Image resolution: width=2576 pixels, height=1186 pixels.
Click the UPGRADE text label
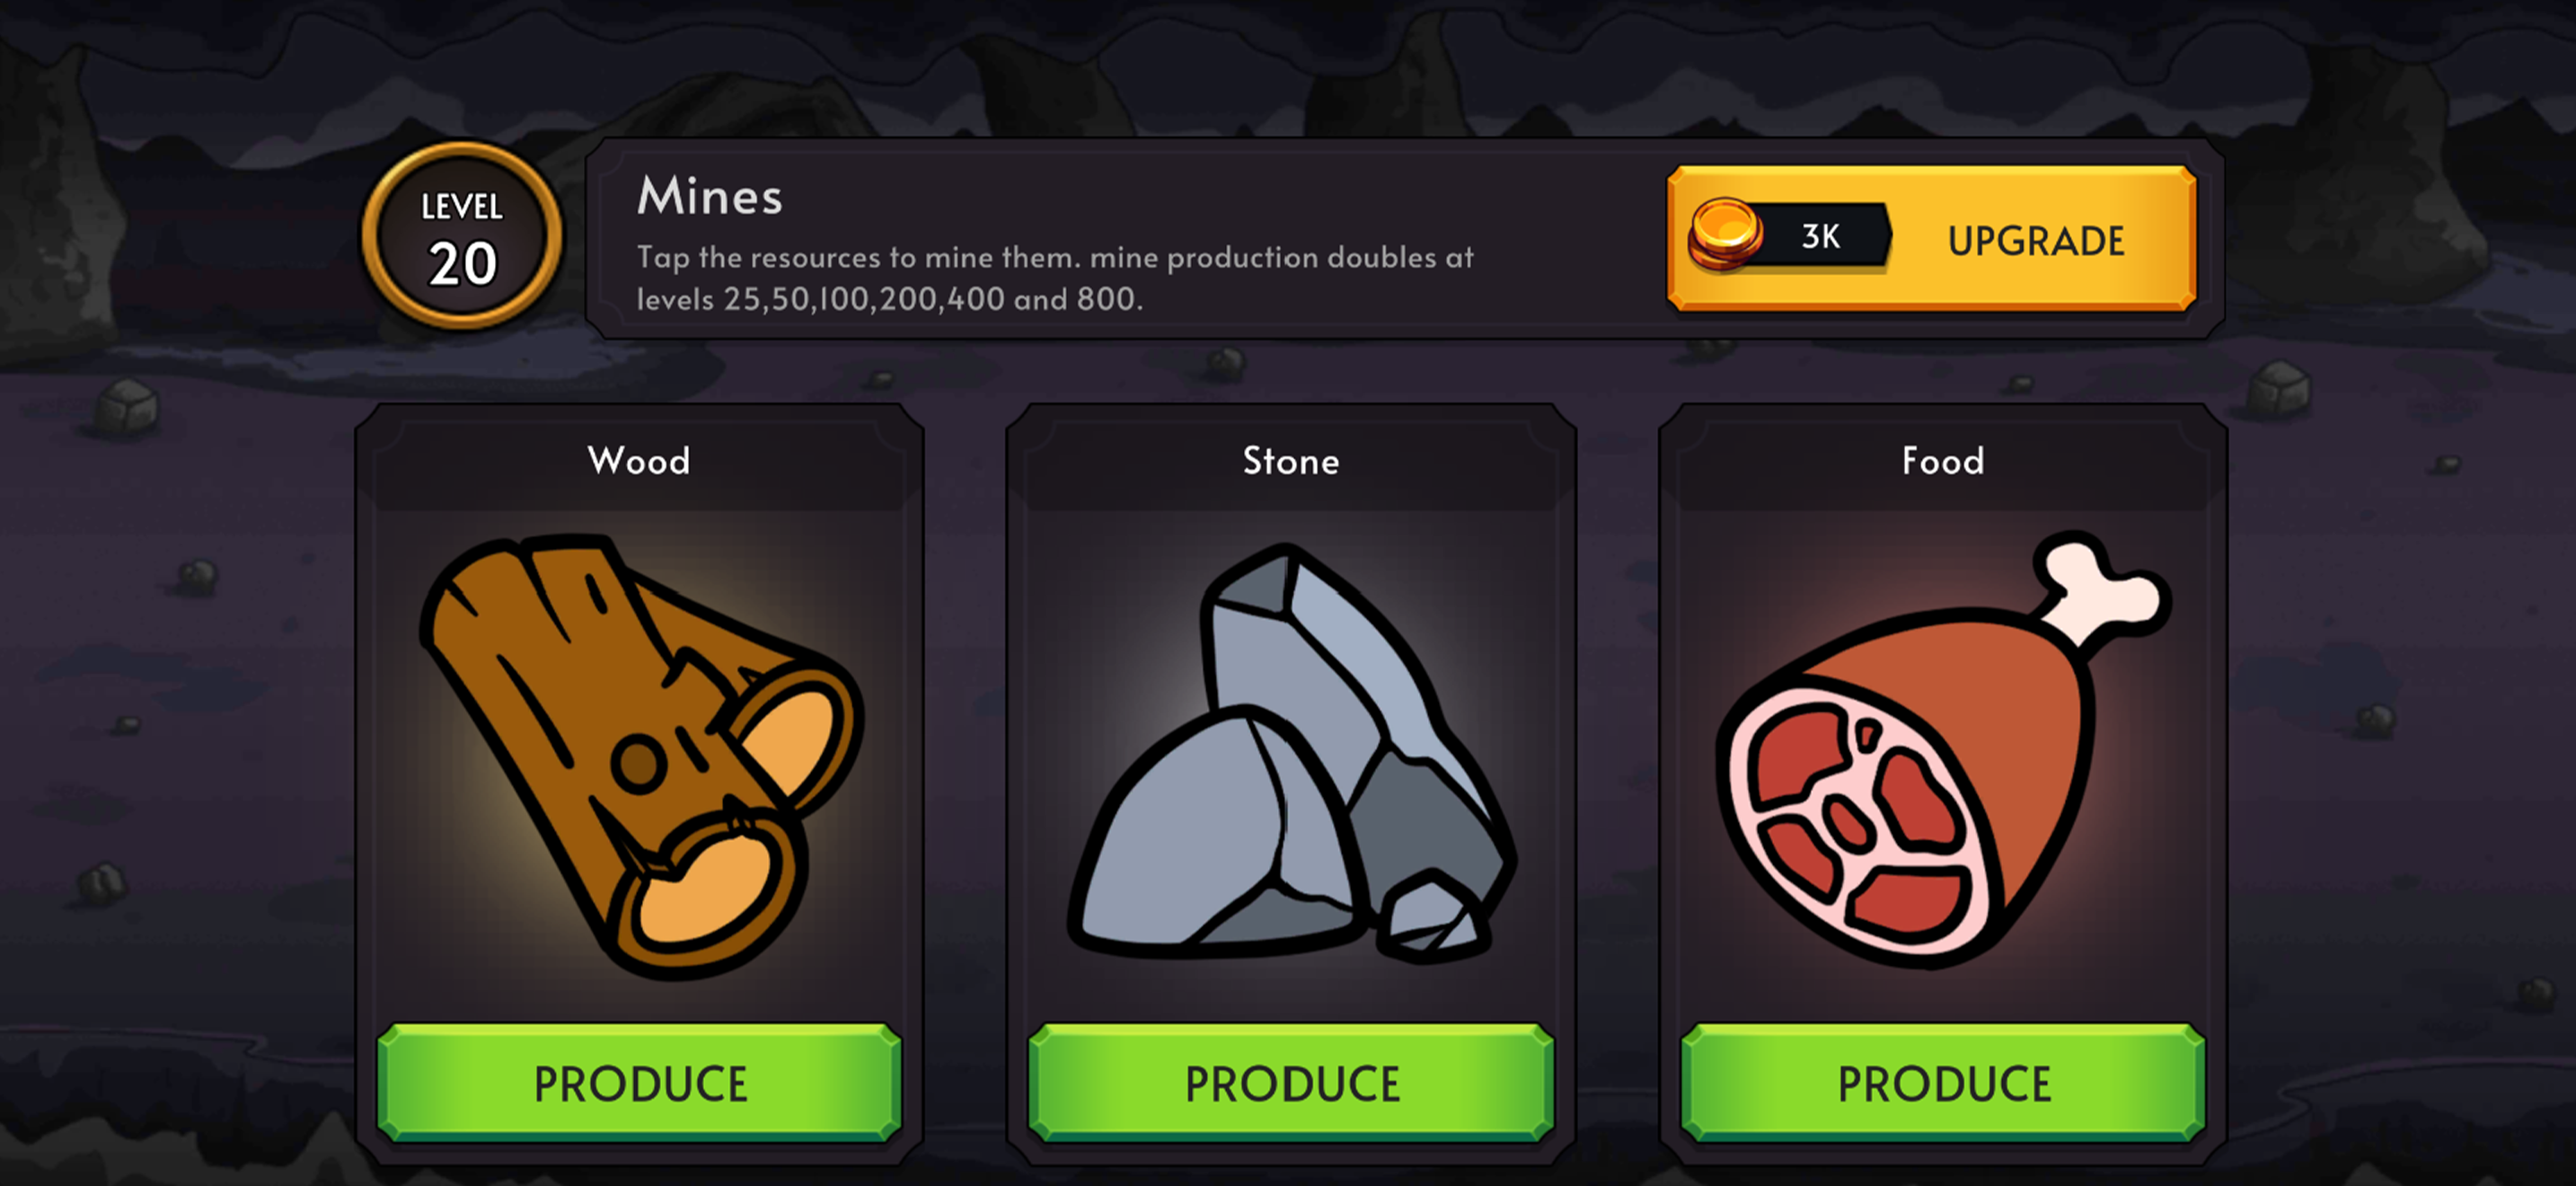2036,241
